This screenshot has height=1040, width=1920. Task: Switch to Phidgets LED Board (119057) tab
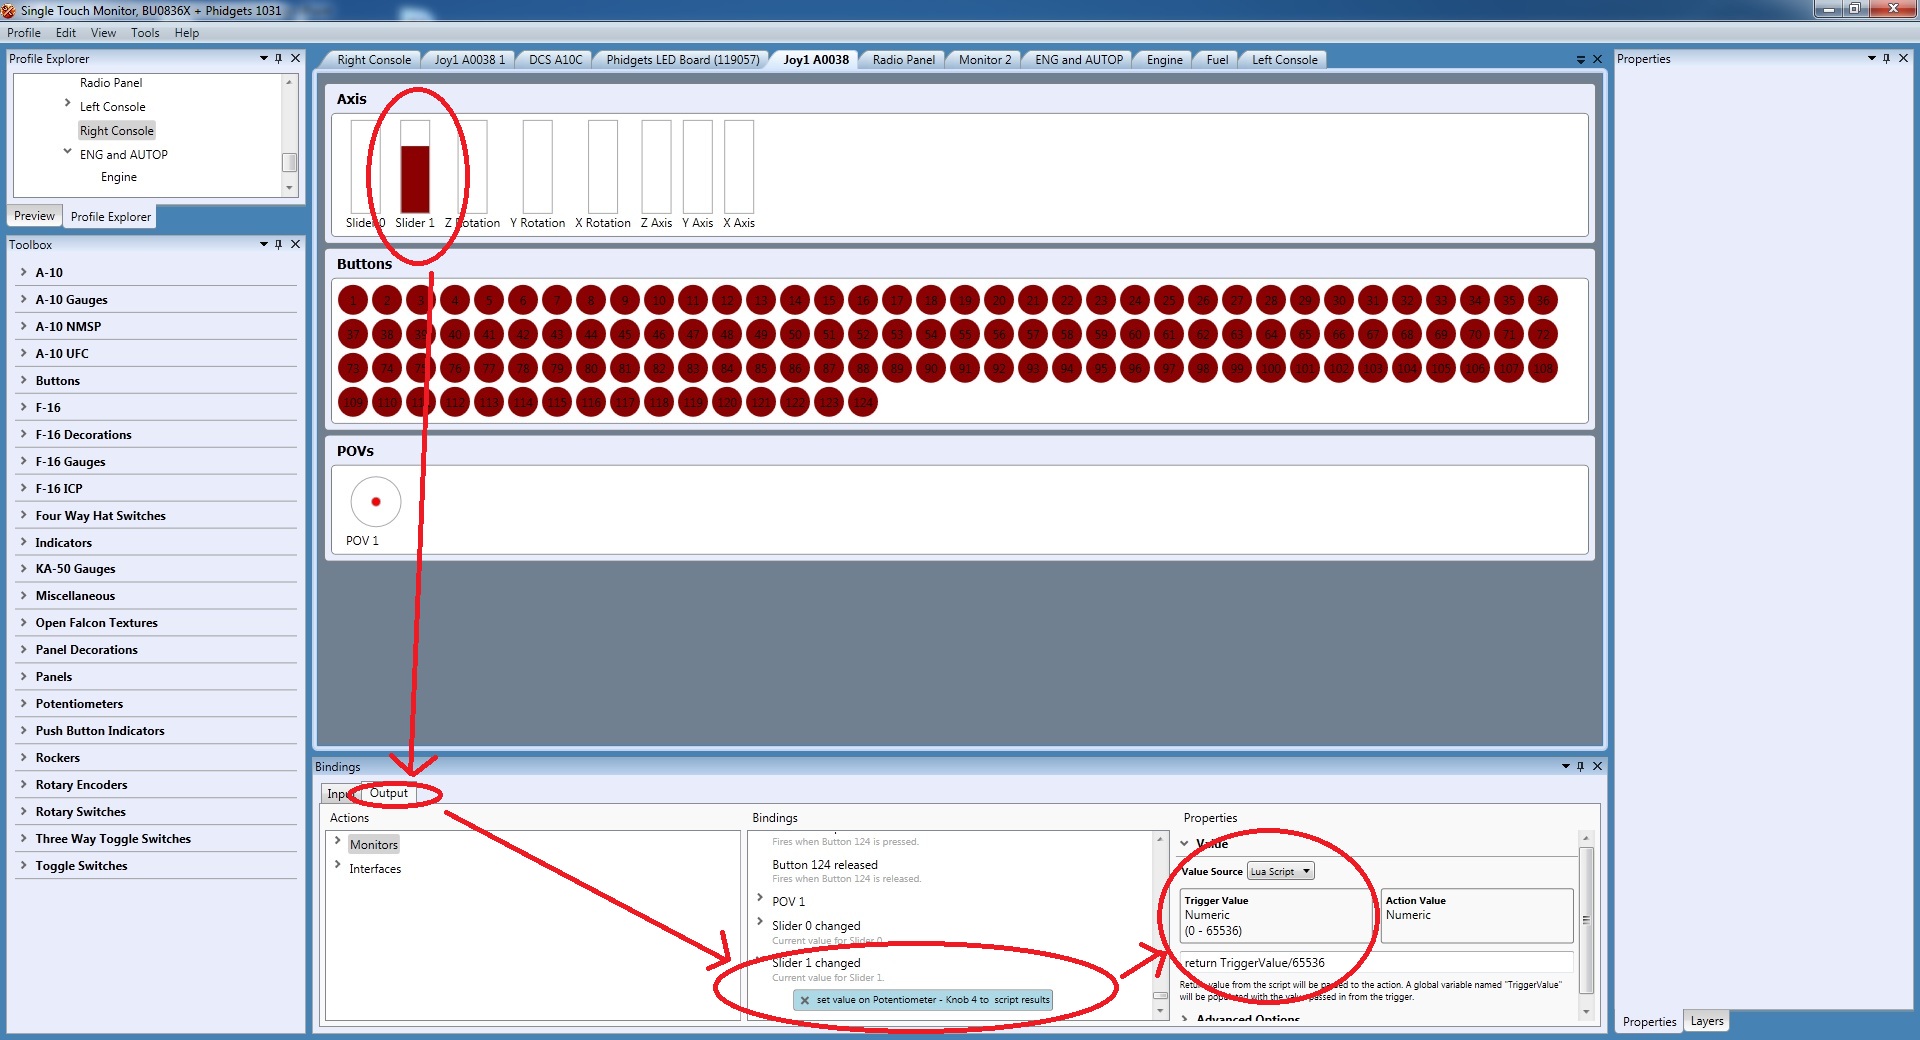click(x=683, y=60)
